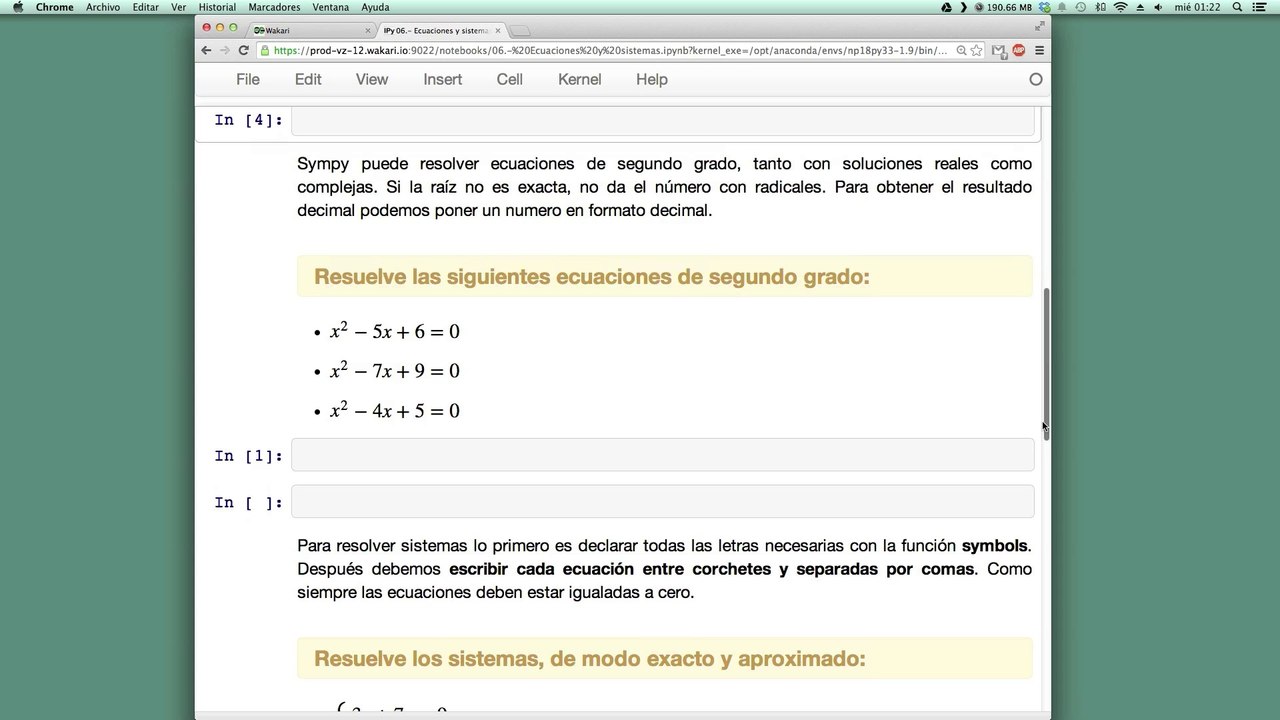Close the IPy 06 Ecuaciones tab
This screenshot has width=1280, height=720.
pyautogui.click(x=498, y=30)
